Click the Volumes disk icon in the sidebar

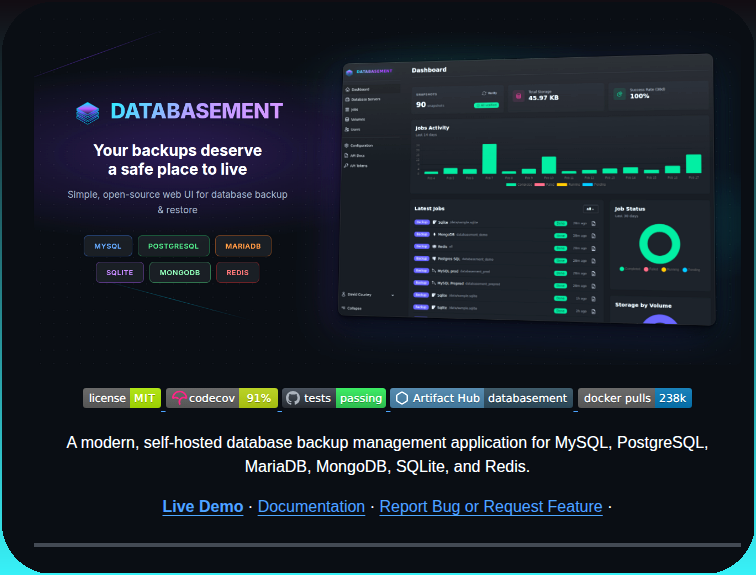[x=347, y=120]
